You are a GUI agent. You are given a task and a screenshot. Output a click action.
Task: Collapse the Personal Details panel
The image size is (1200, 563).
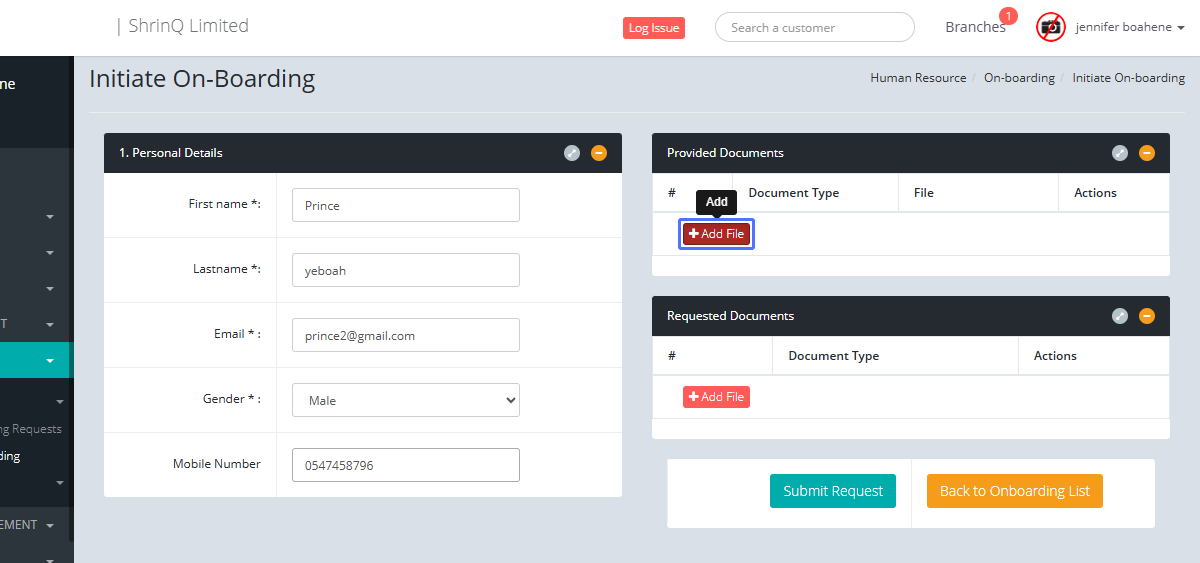point(598,153)
